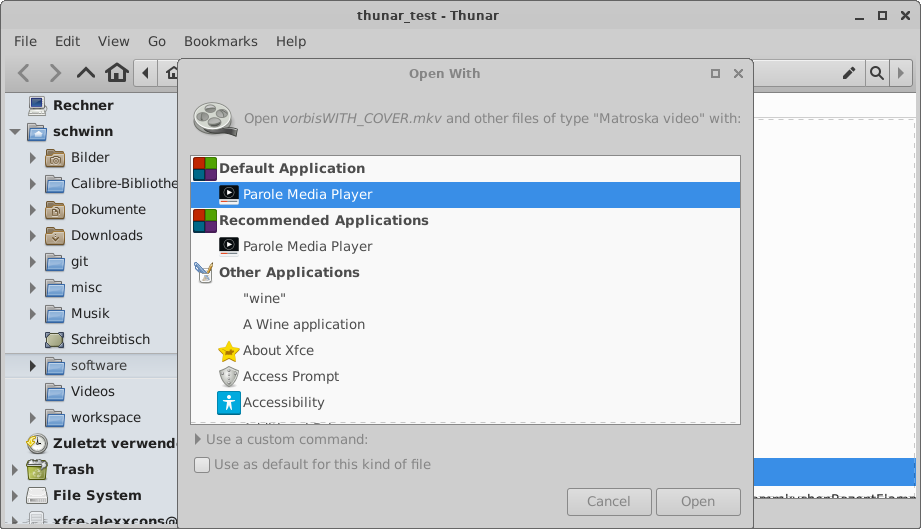Expand the Calibre-Bibliothek folder node
The image size is (921, 529).
(x=33, y=184)
